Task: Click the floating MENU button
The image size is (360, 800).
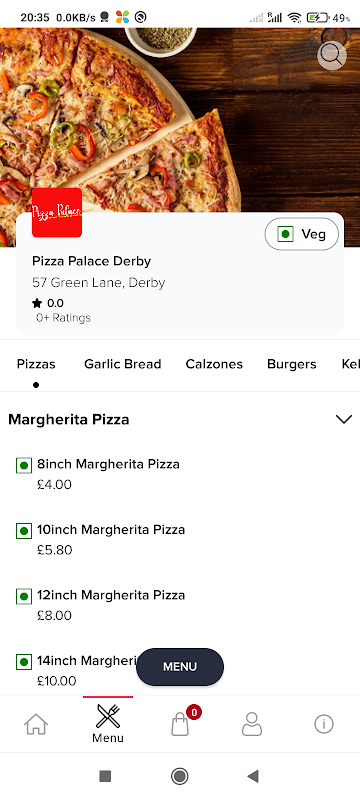Action: (180, 667)
